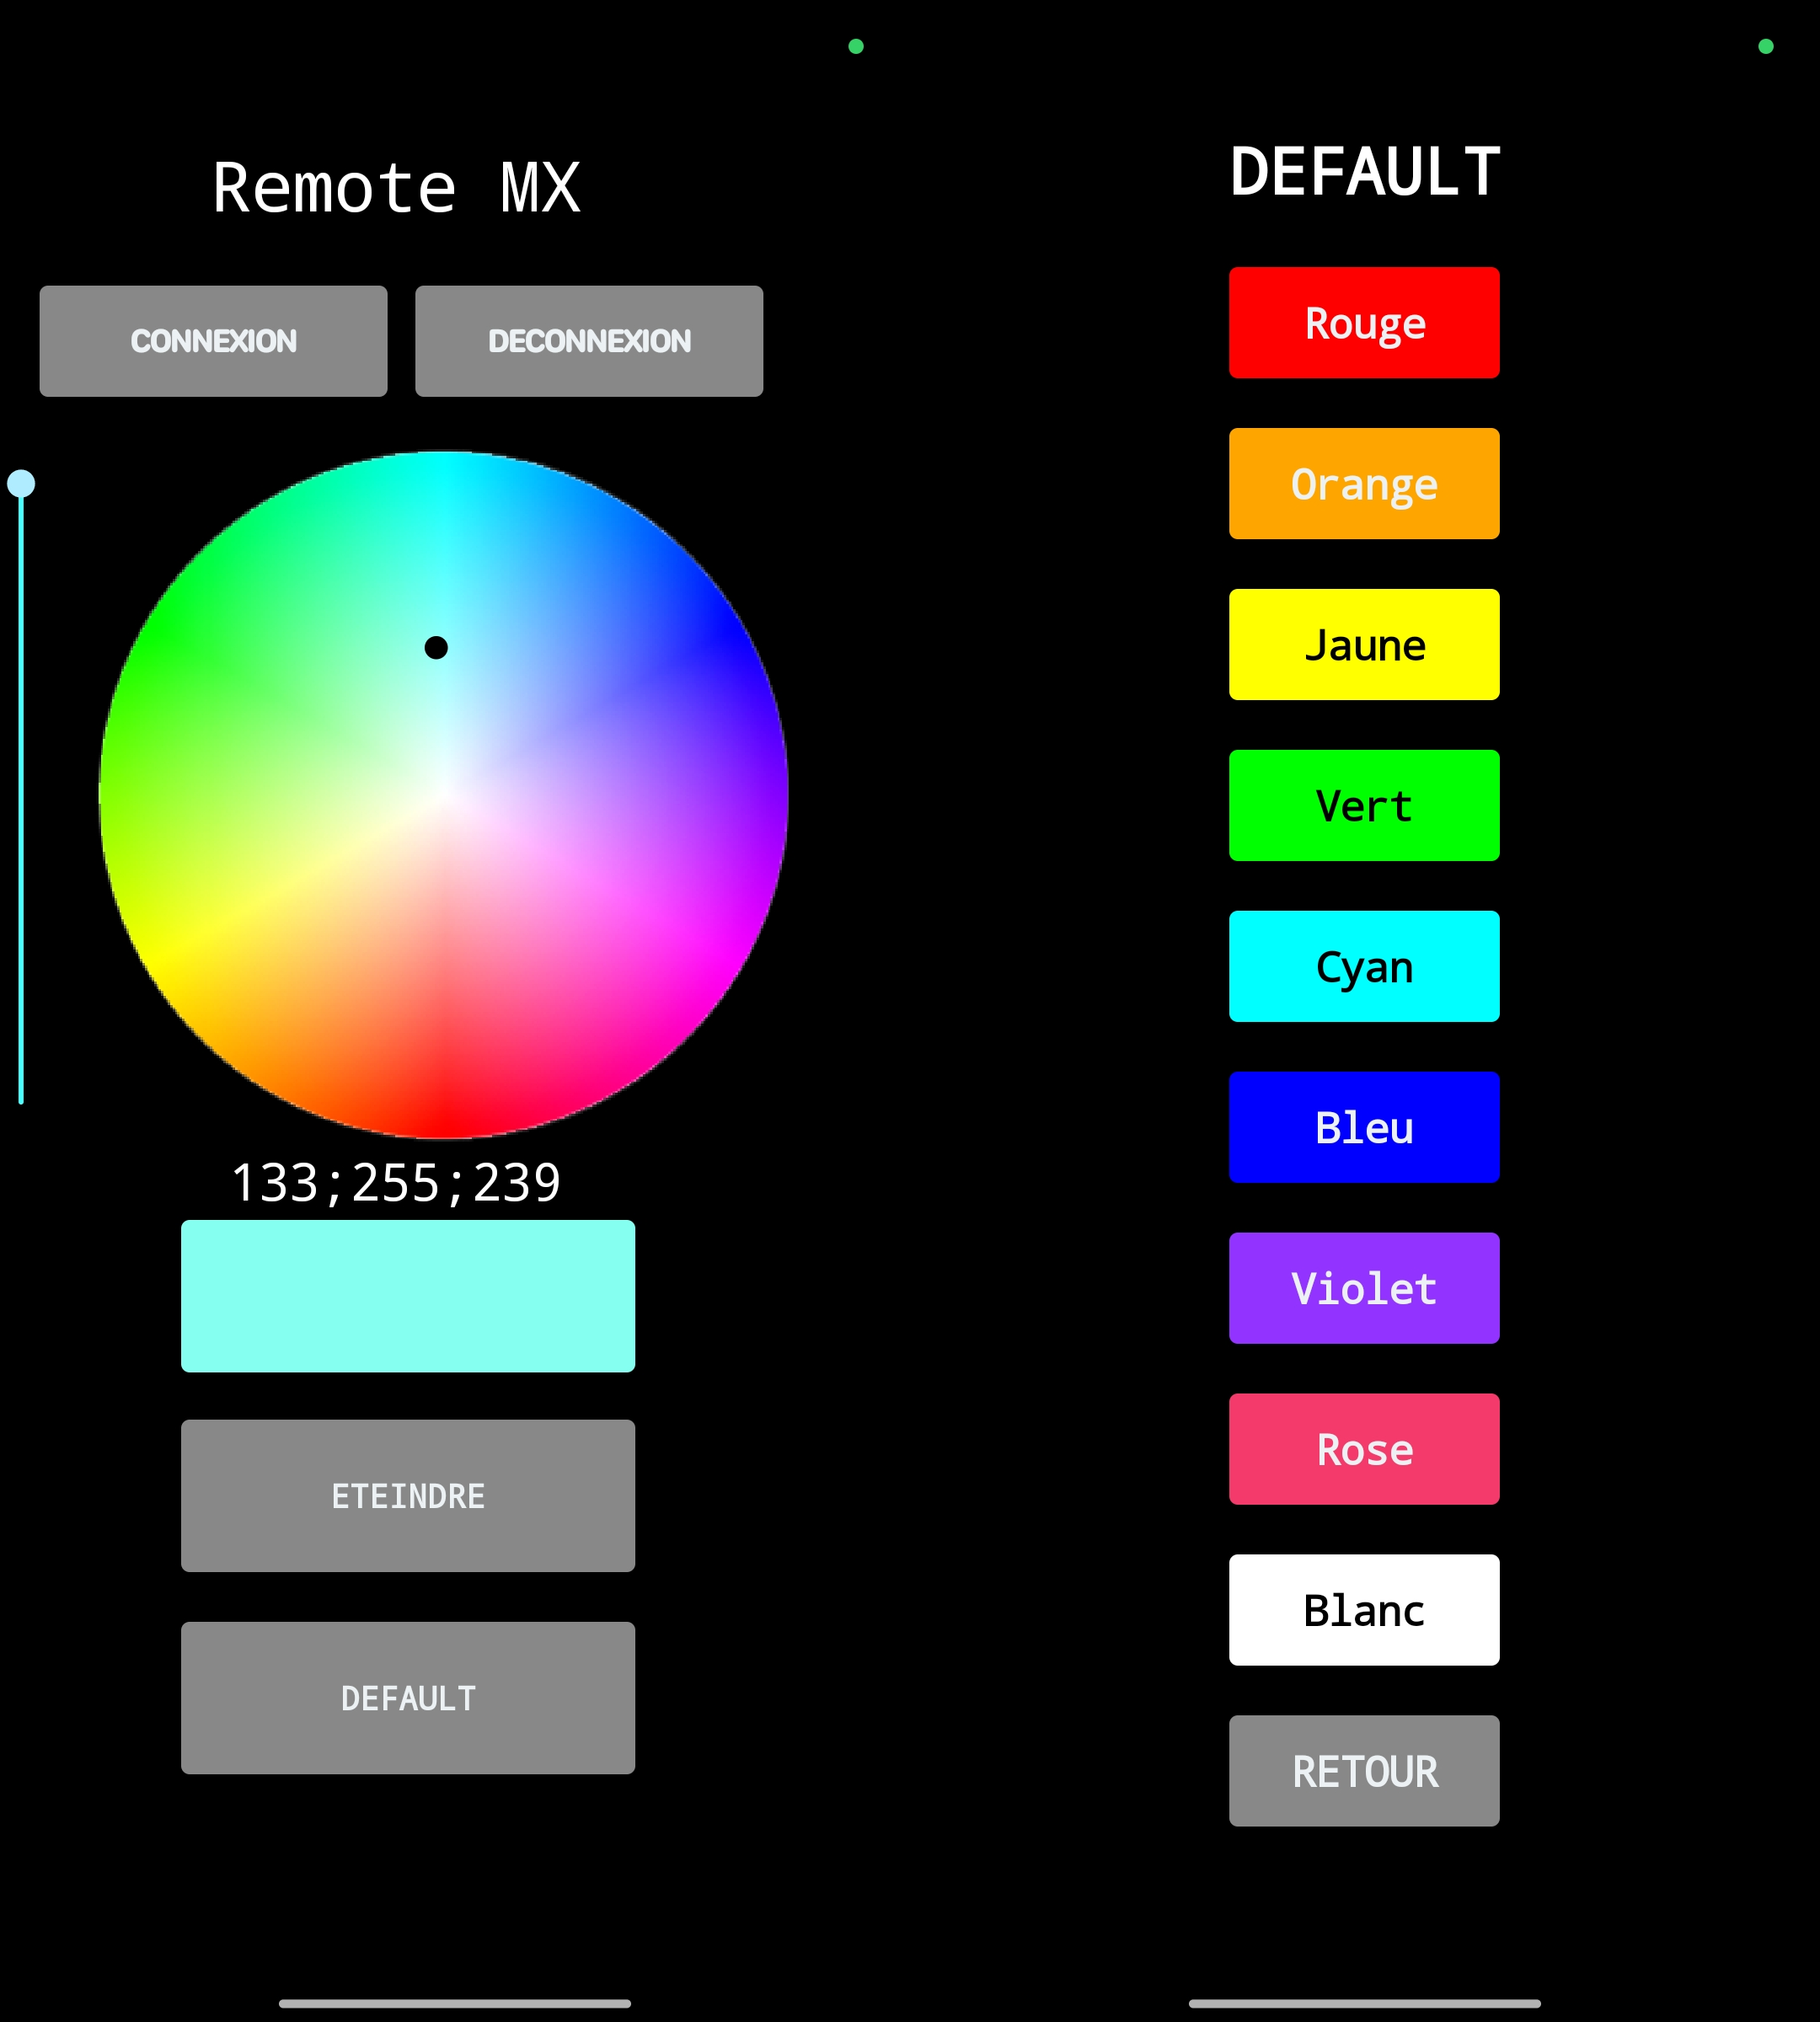Viewport: 1820px width, 2022px height.
Task: Choose the Violet color preset
Action: 1363,1288
